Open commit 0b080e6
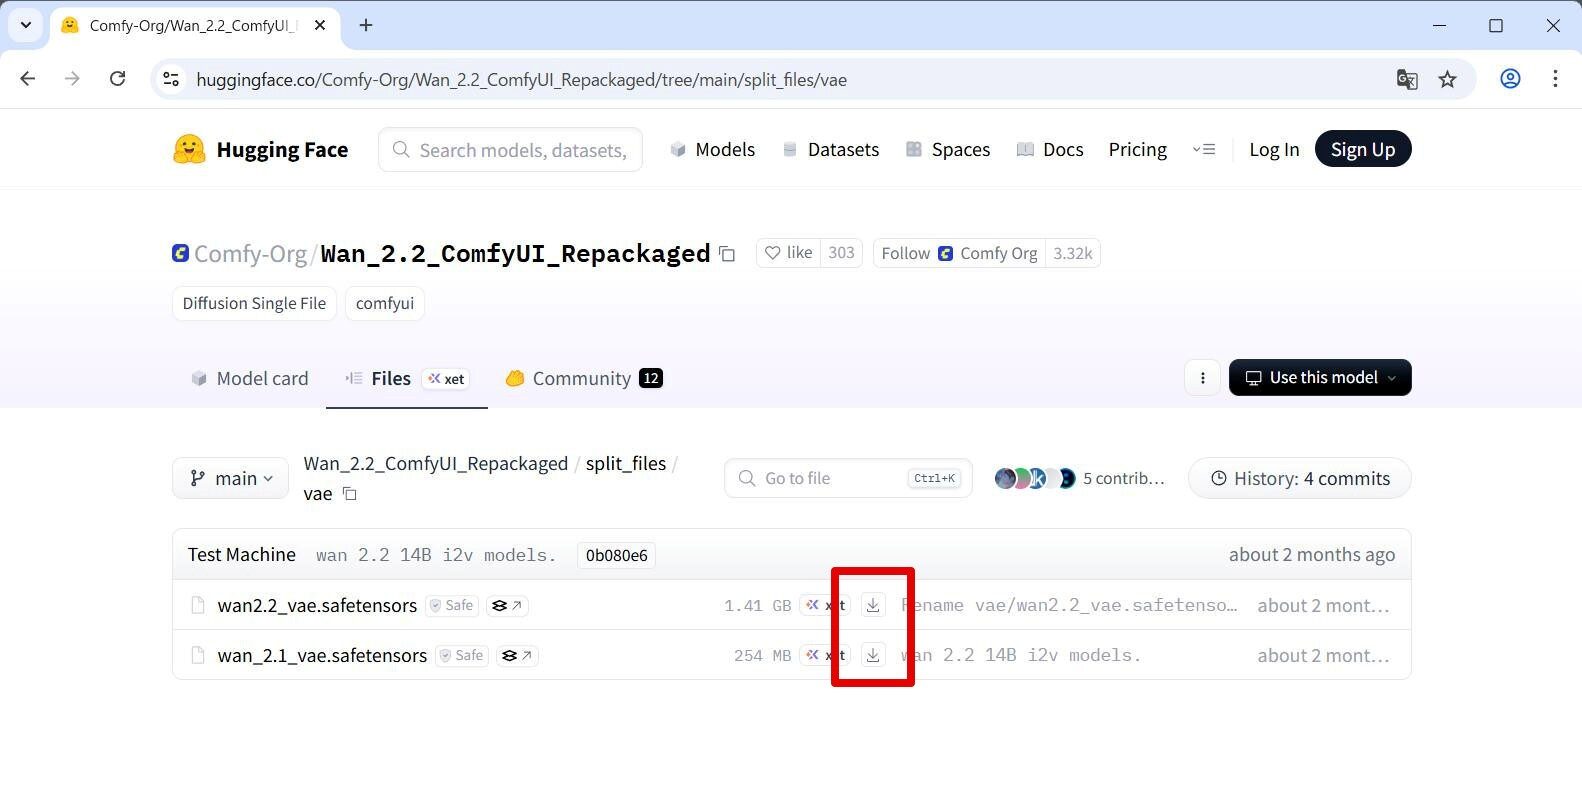This screenshot has width=1582, height=786. tap(616, 555)
